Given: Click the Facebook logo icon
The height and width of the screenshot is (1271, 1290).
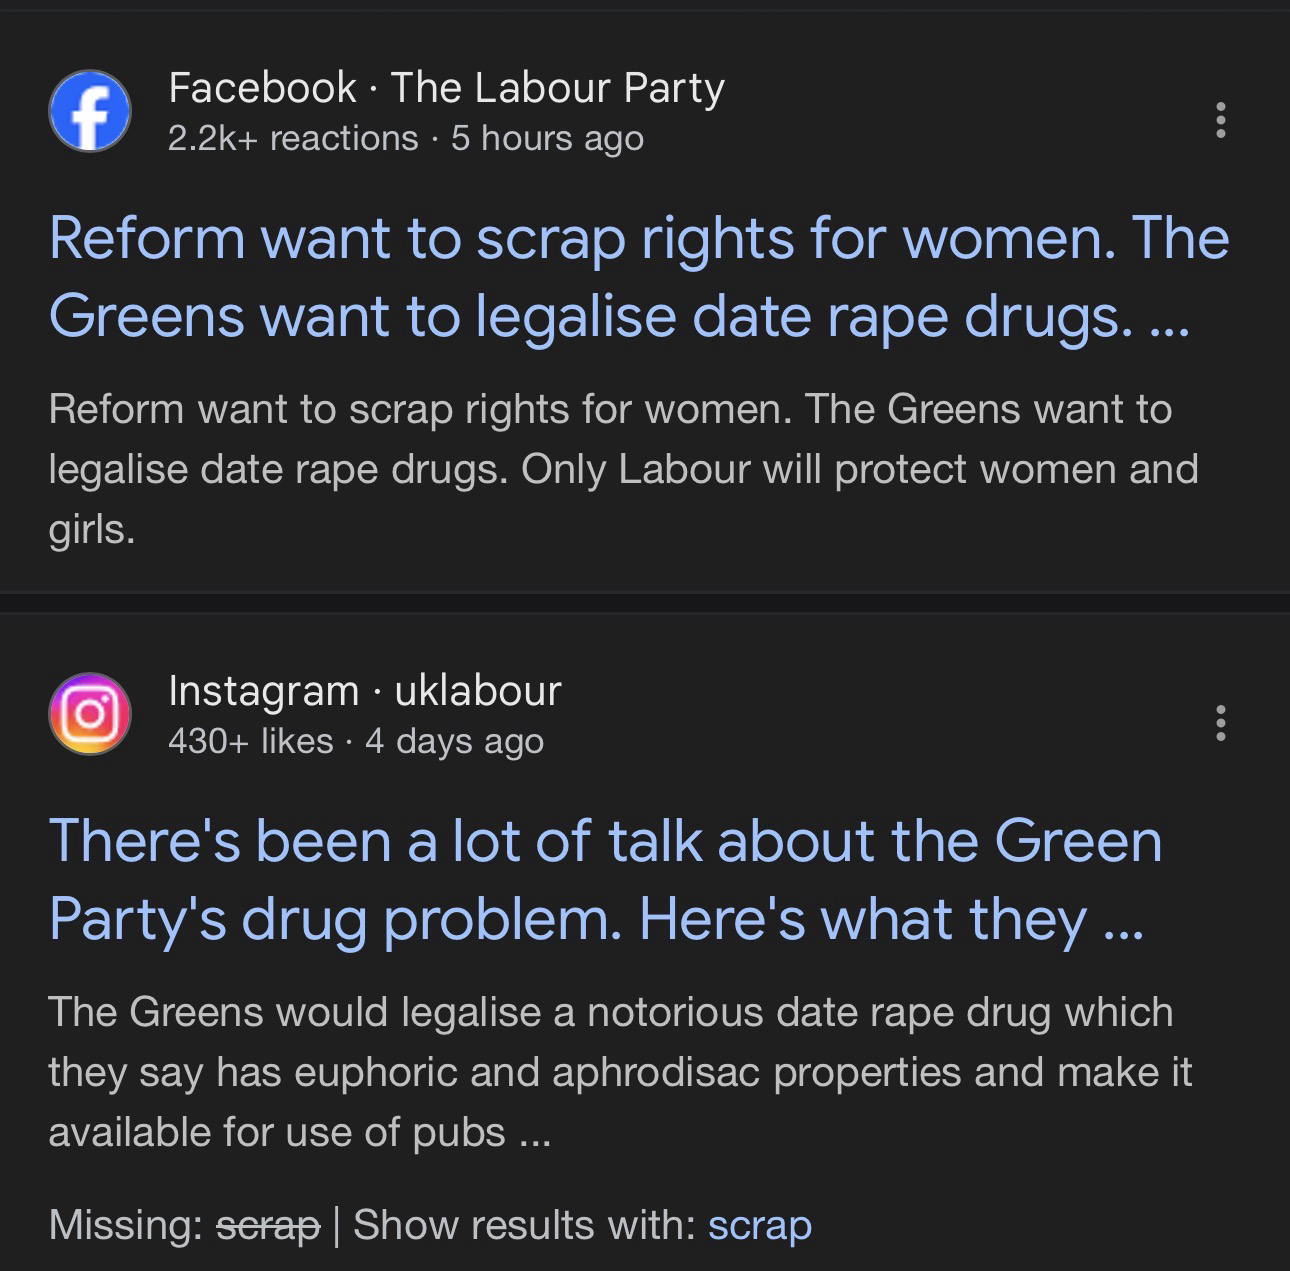Looking at the screenshot, I should point(90,111).
